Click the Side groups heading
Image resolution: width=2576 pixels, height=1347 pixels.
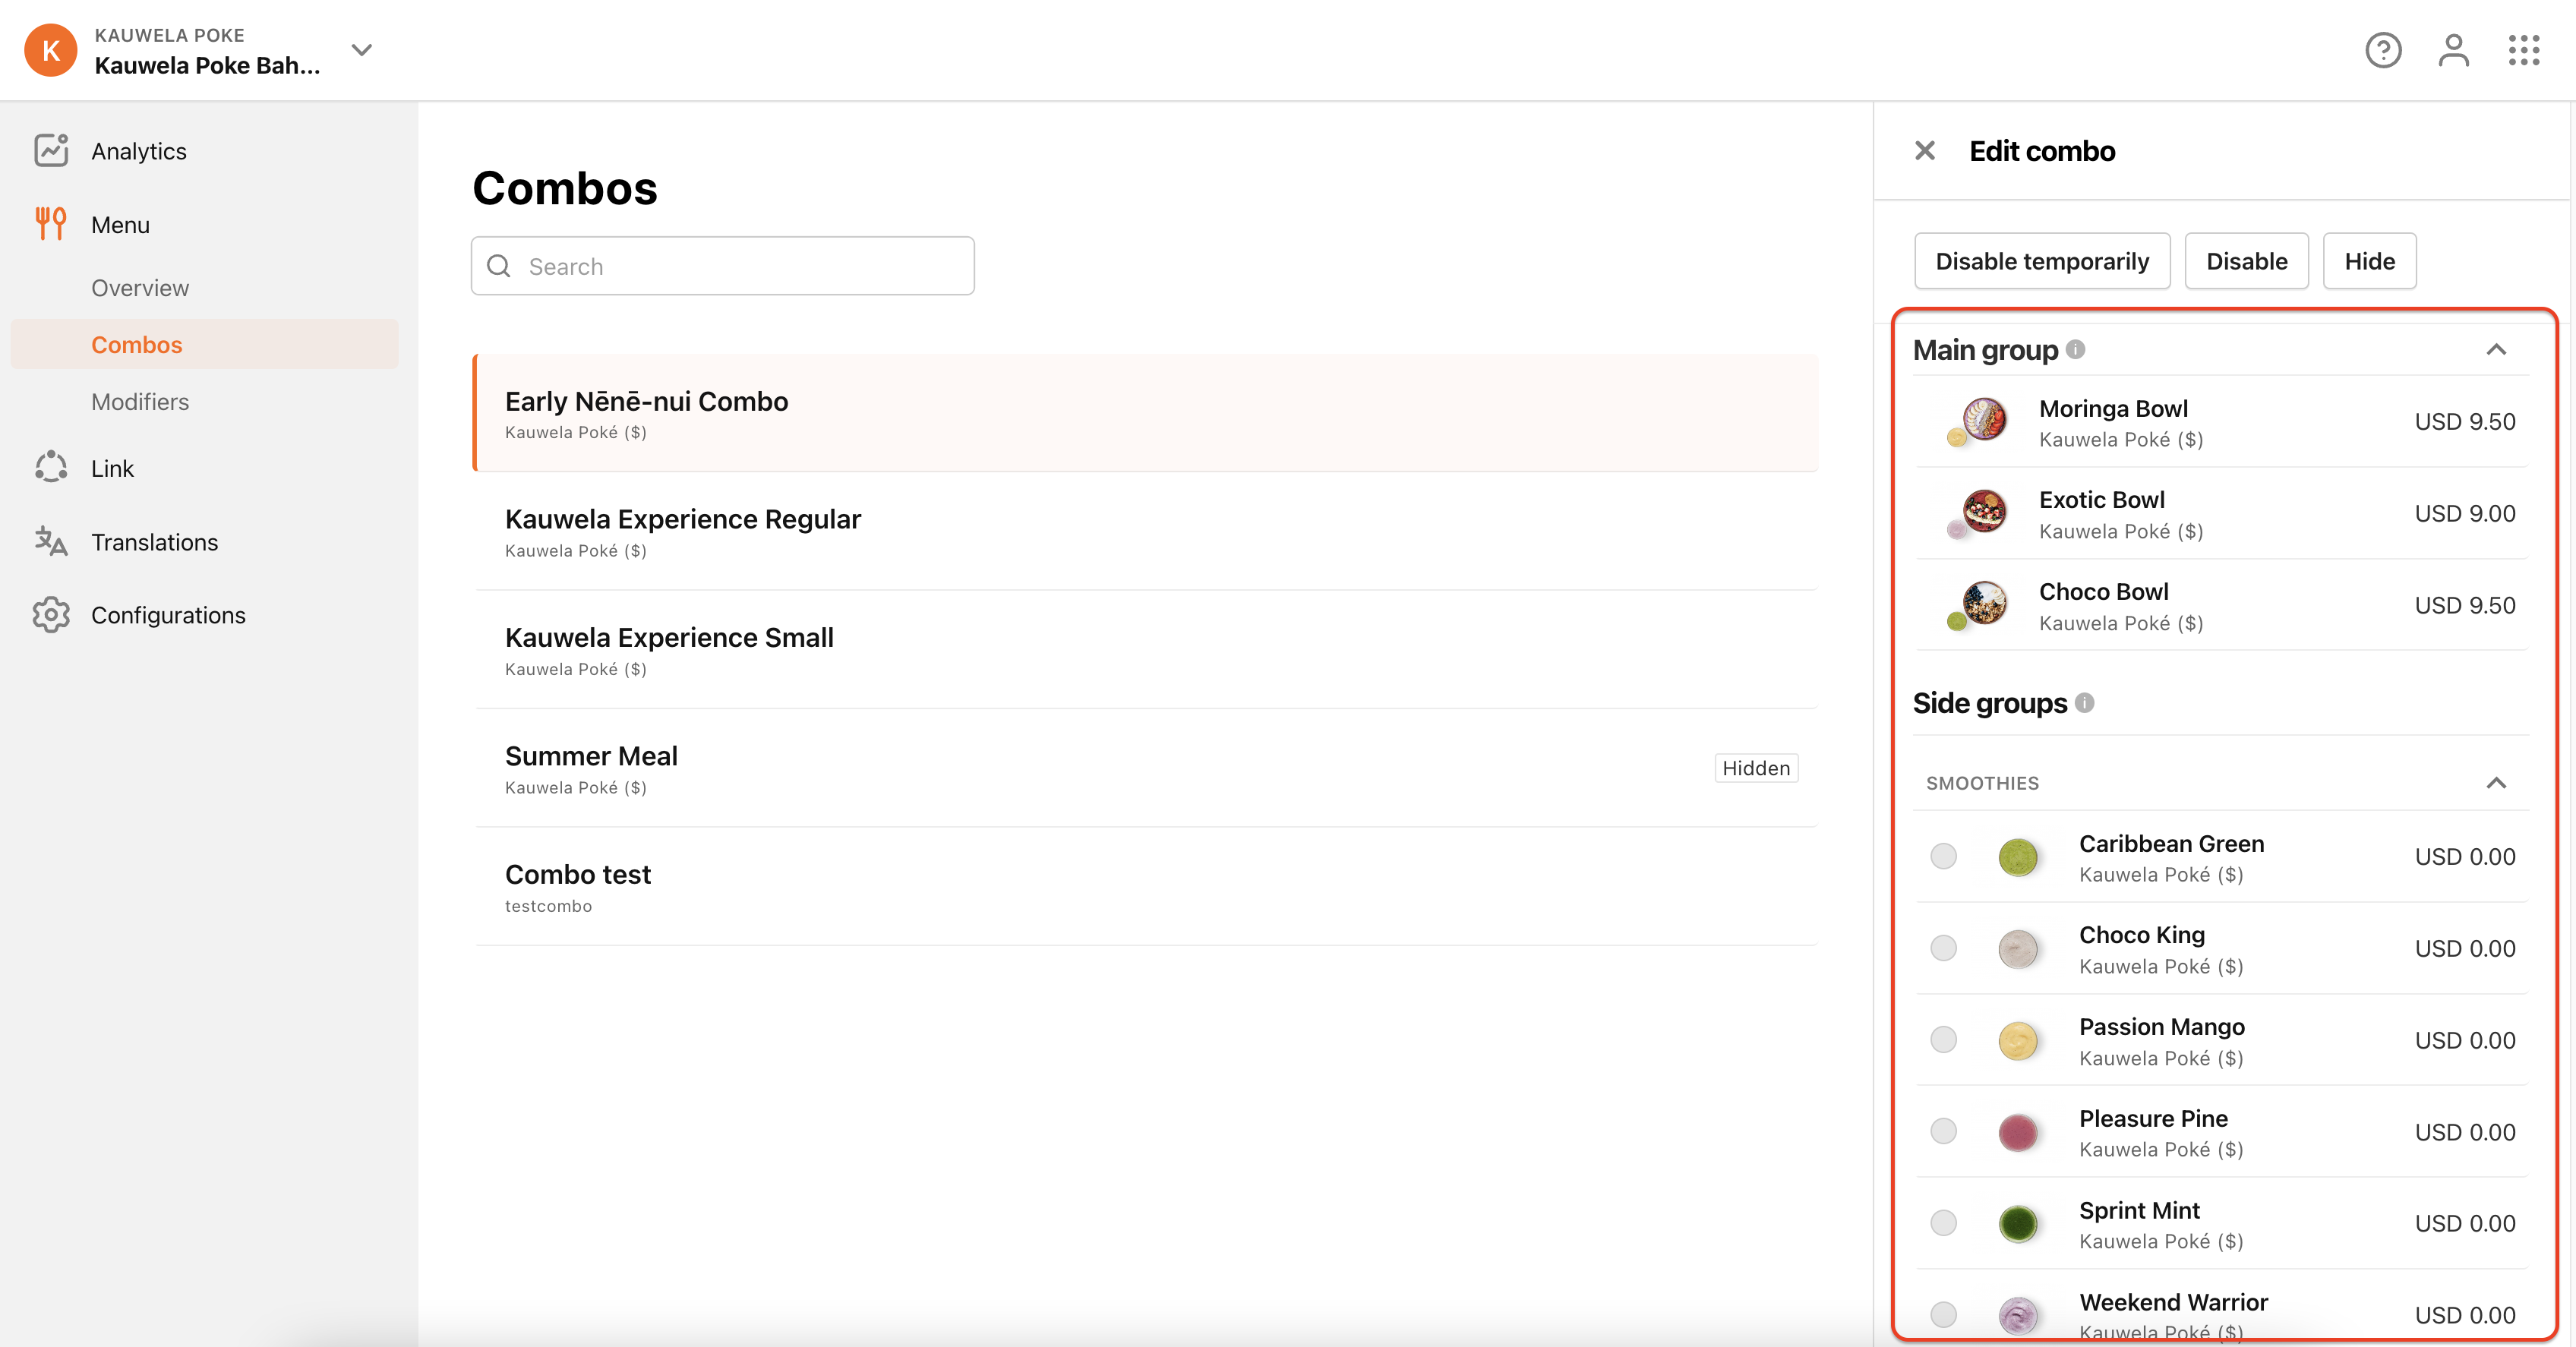(1989, 702)
